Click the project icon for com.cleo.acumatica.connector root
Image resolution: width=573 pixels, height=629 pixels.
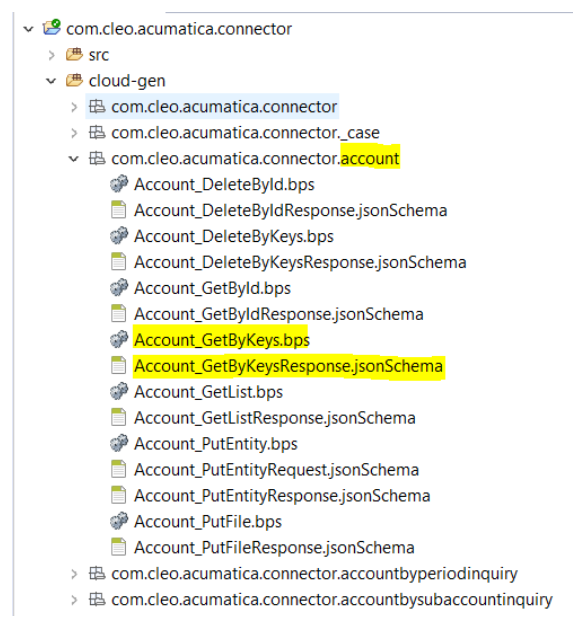pos(52,28)
